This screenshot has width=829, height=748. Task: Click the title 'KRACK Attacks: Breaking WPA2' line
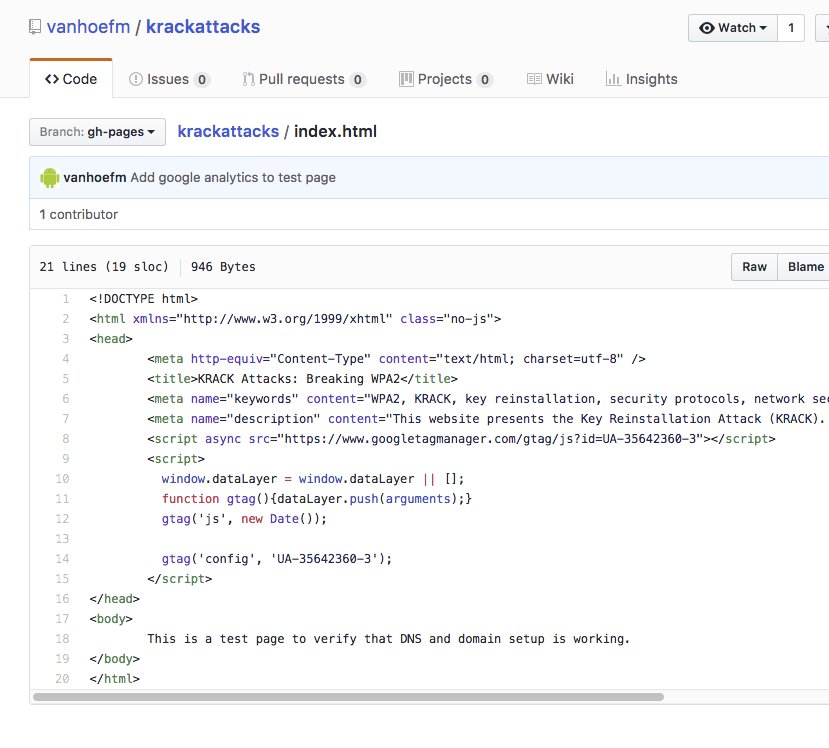(x=302, y=378)
